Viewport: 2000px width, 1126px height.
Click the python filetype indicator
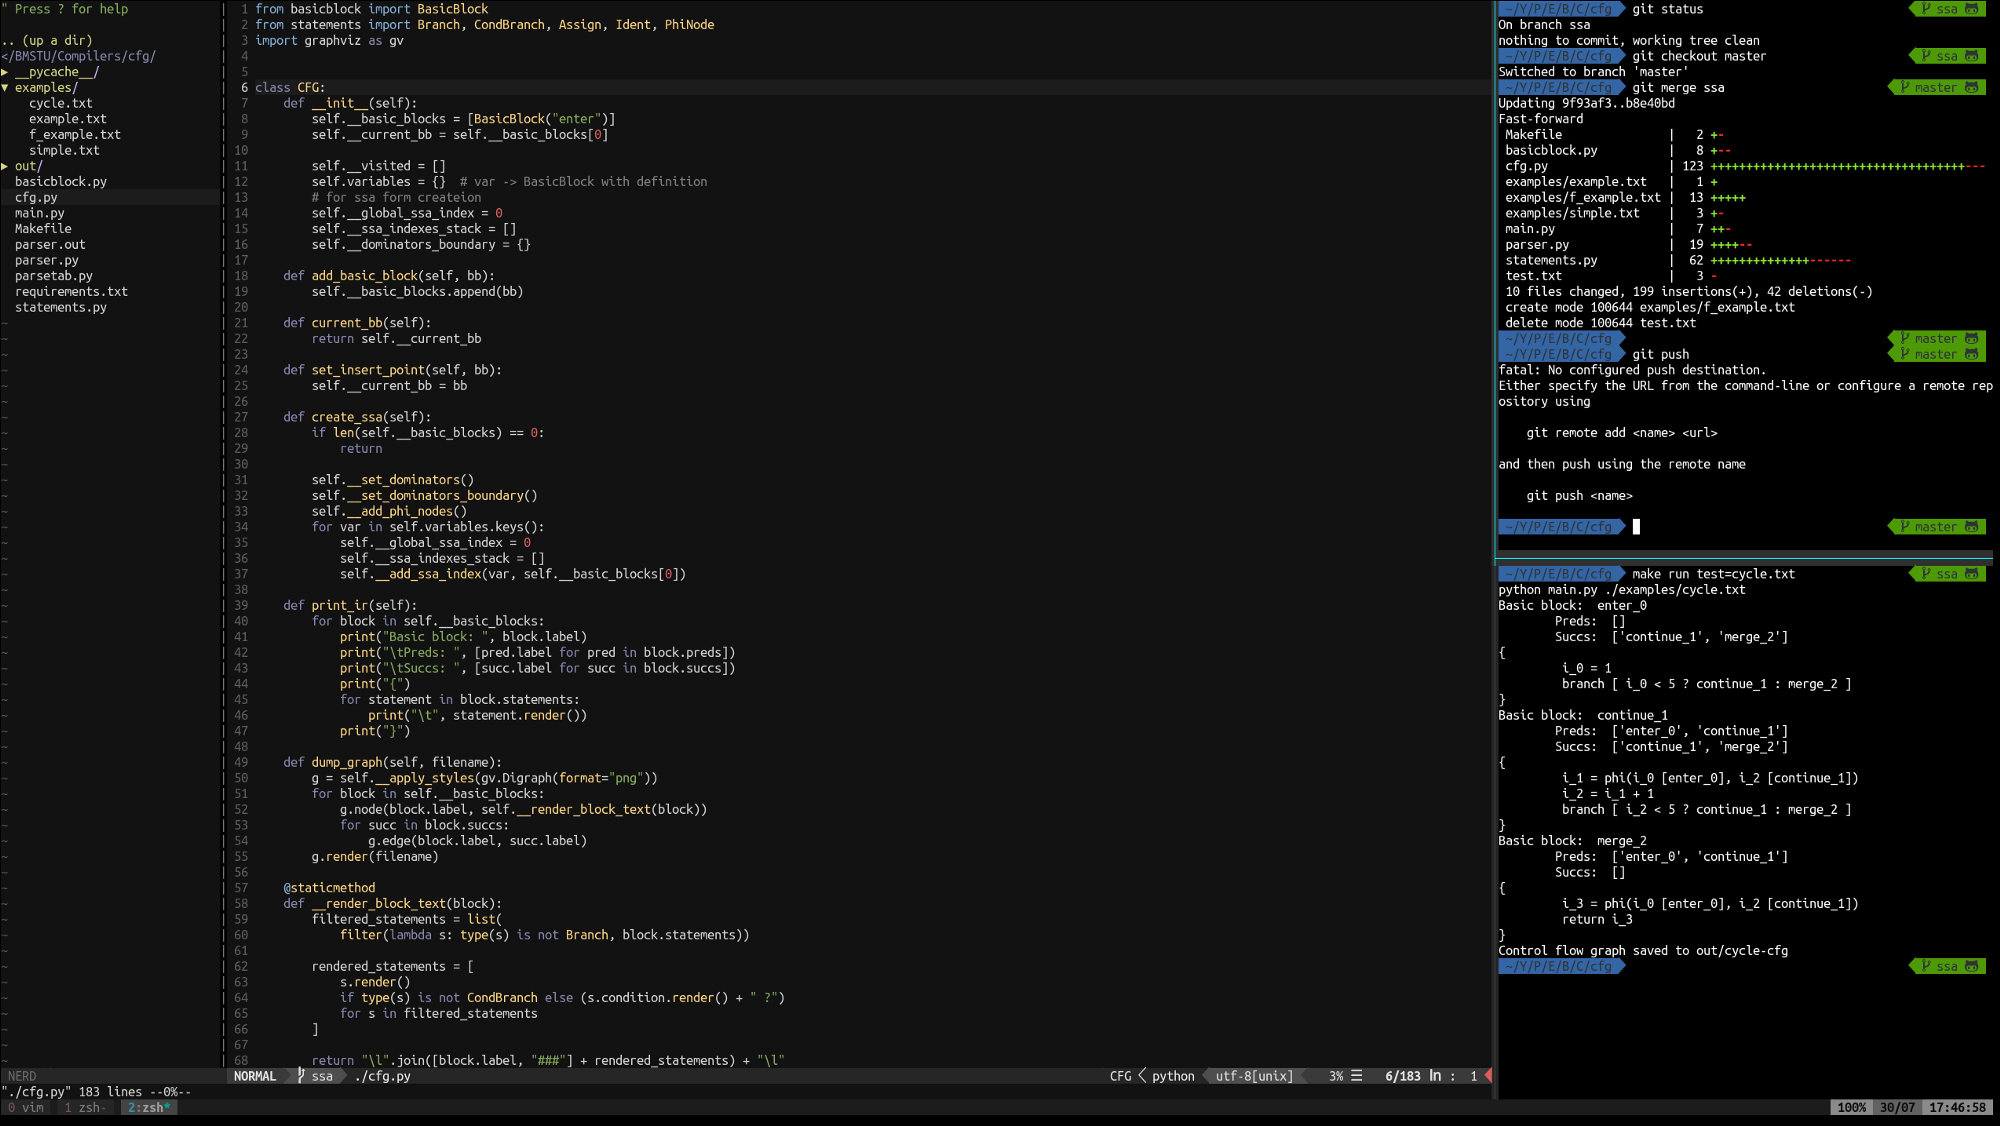click(1173, 1076)
